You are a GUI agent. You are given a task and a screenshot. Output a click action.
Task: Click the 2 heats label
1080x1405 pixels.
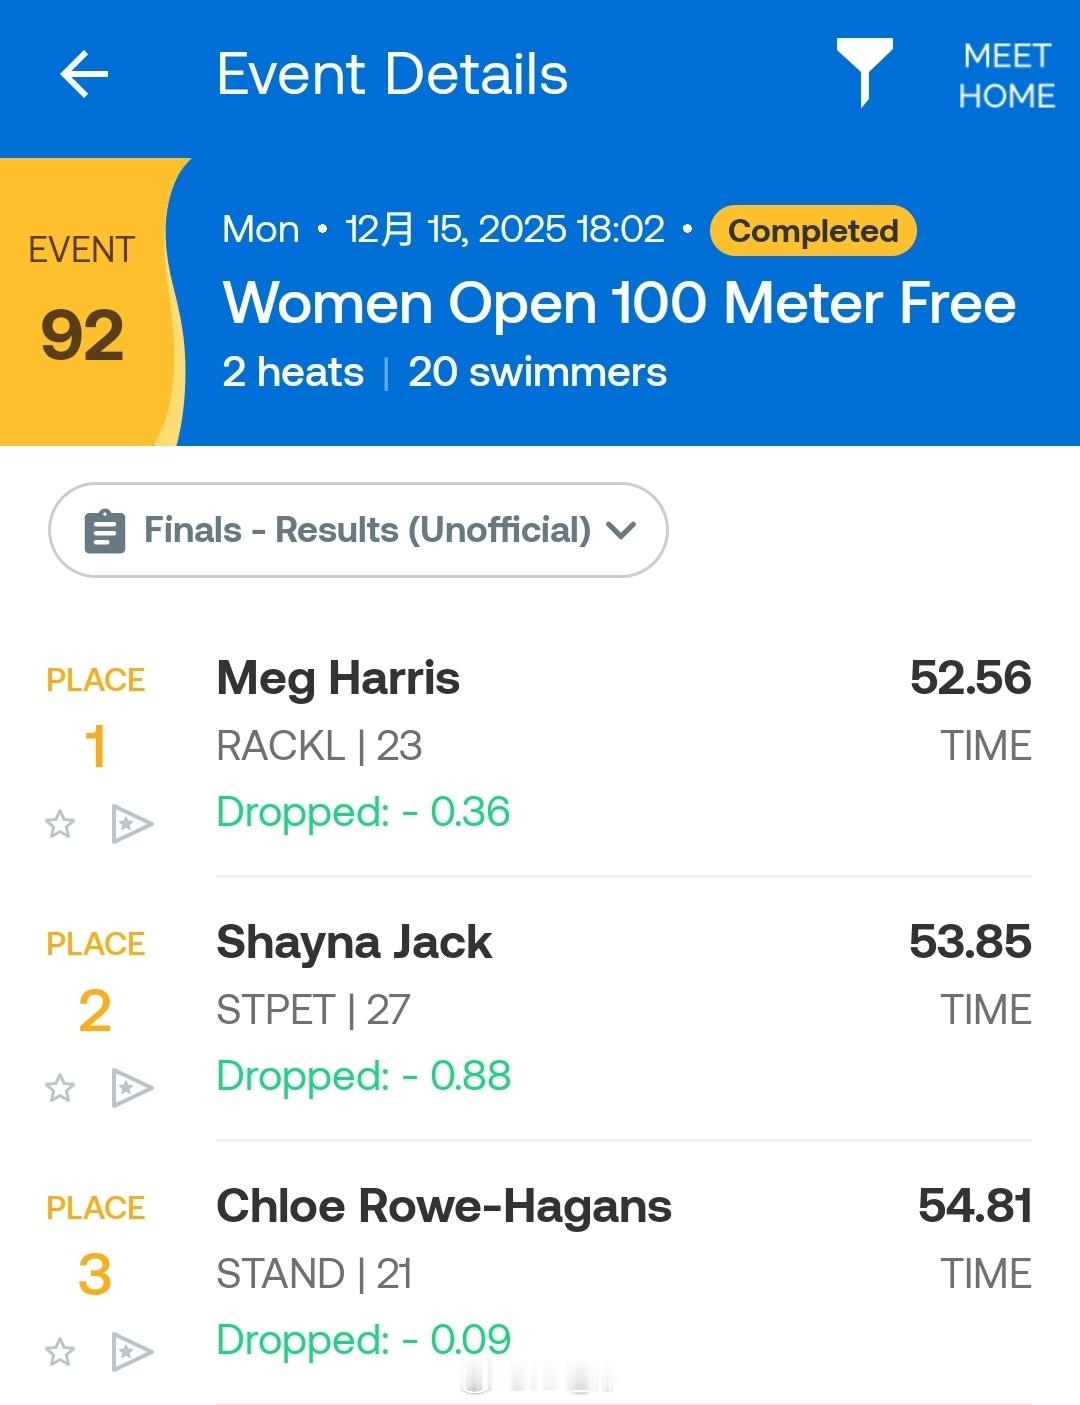(x=293, y=373)
